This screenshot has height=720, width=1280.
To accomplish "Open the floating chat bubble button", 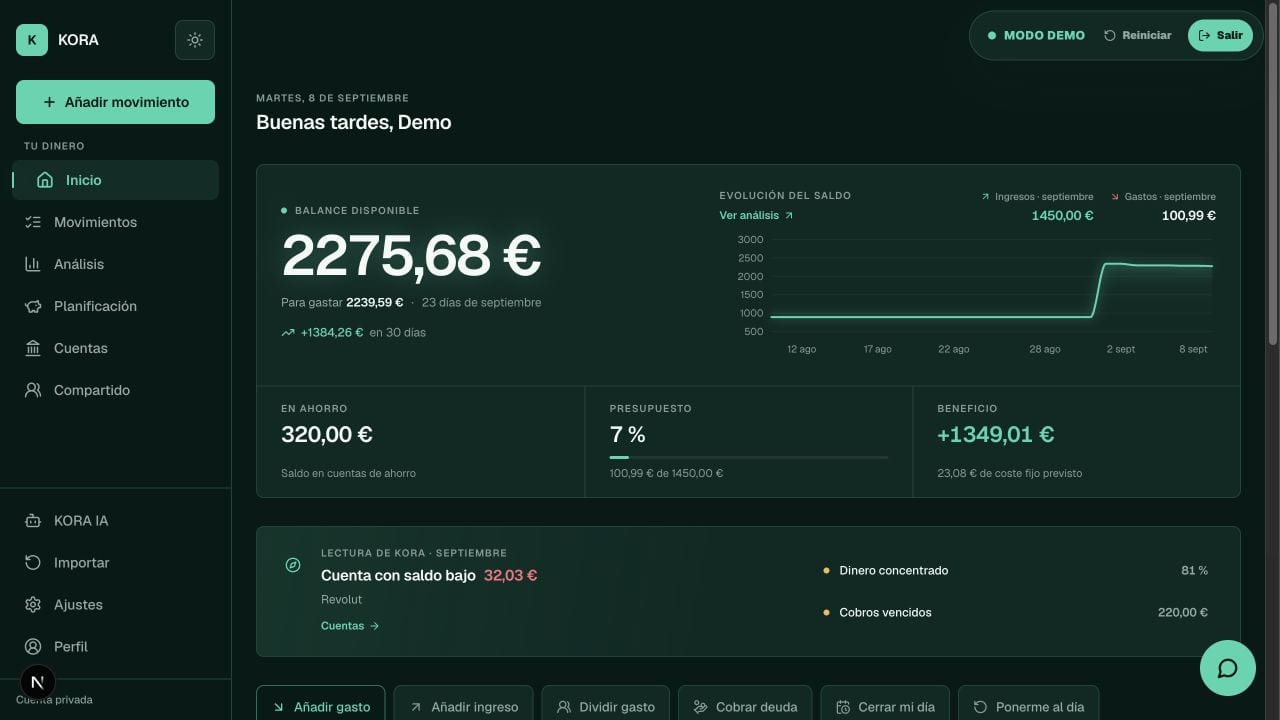I will pos(1228,668).
